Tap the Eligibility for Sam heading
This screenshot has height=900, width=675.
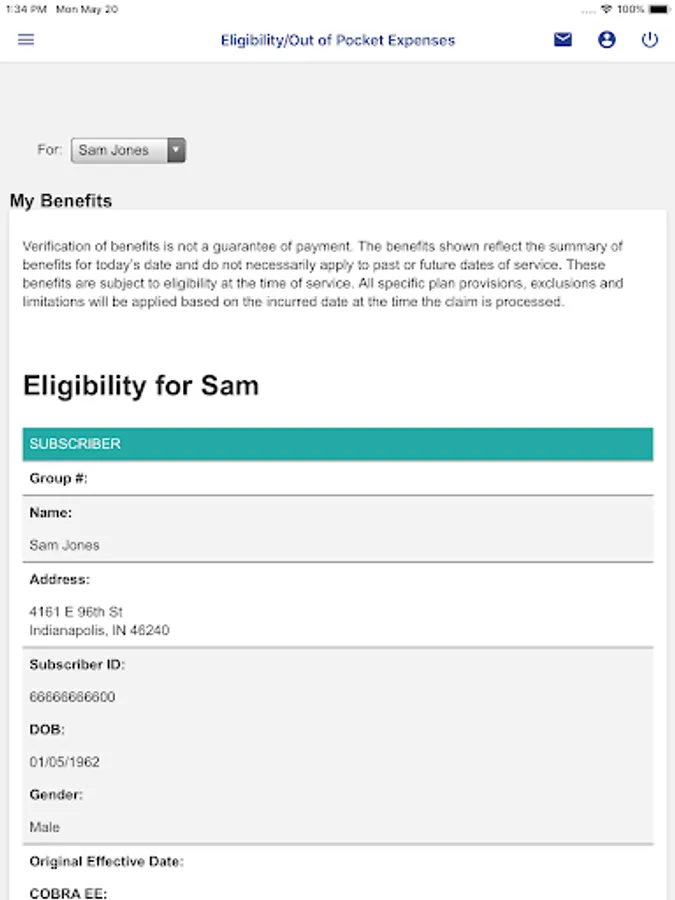141,386
